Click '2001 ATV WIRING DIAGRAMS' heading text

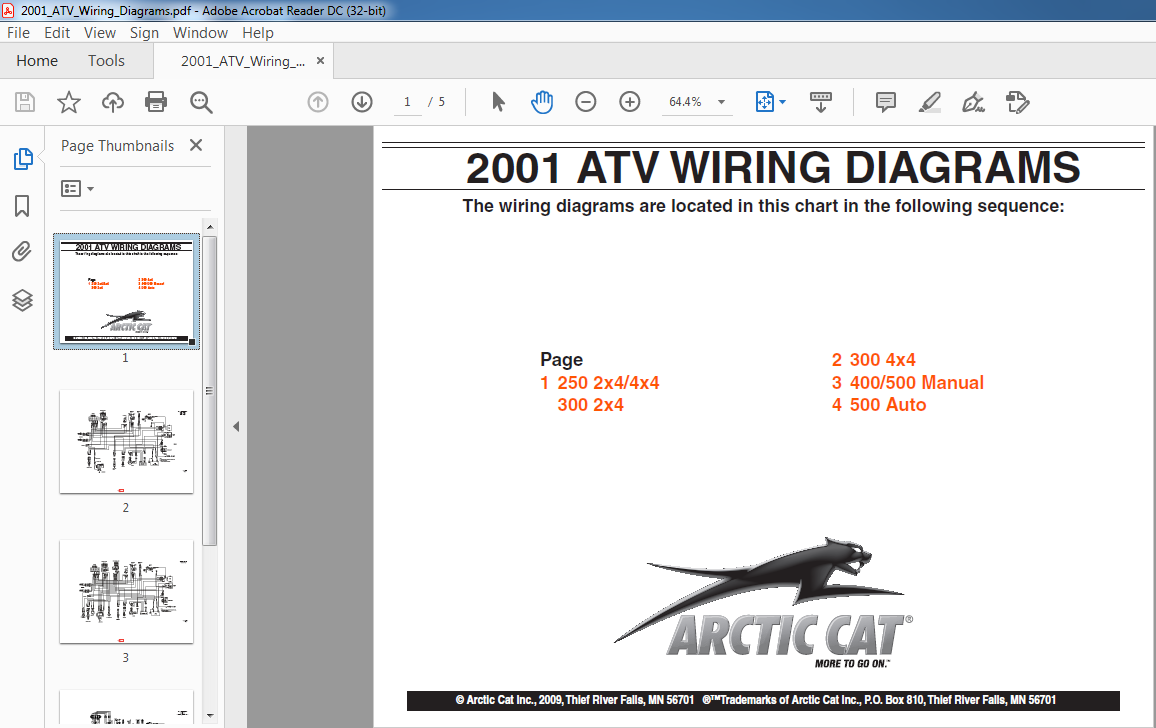click(x=773, y=167)
